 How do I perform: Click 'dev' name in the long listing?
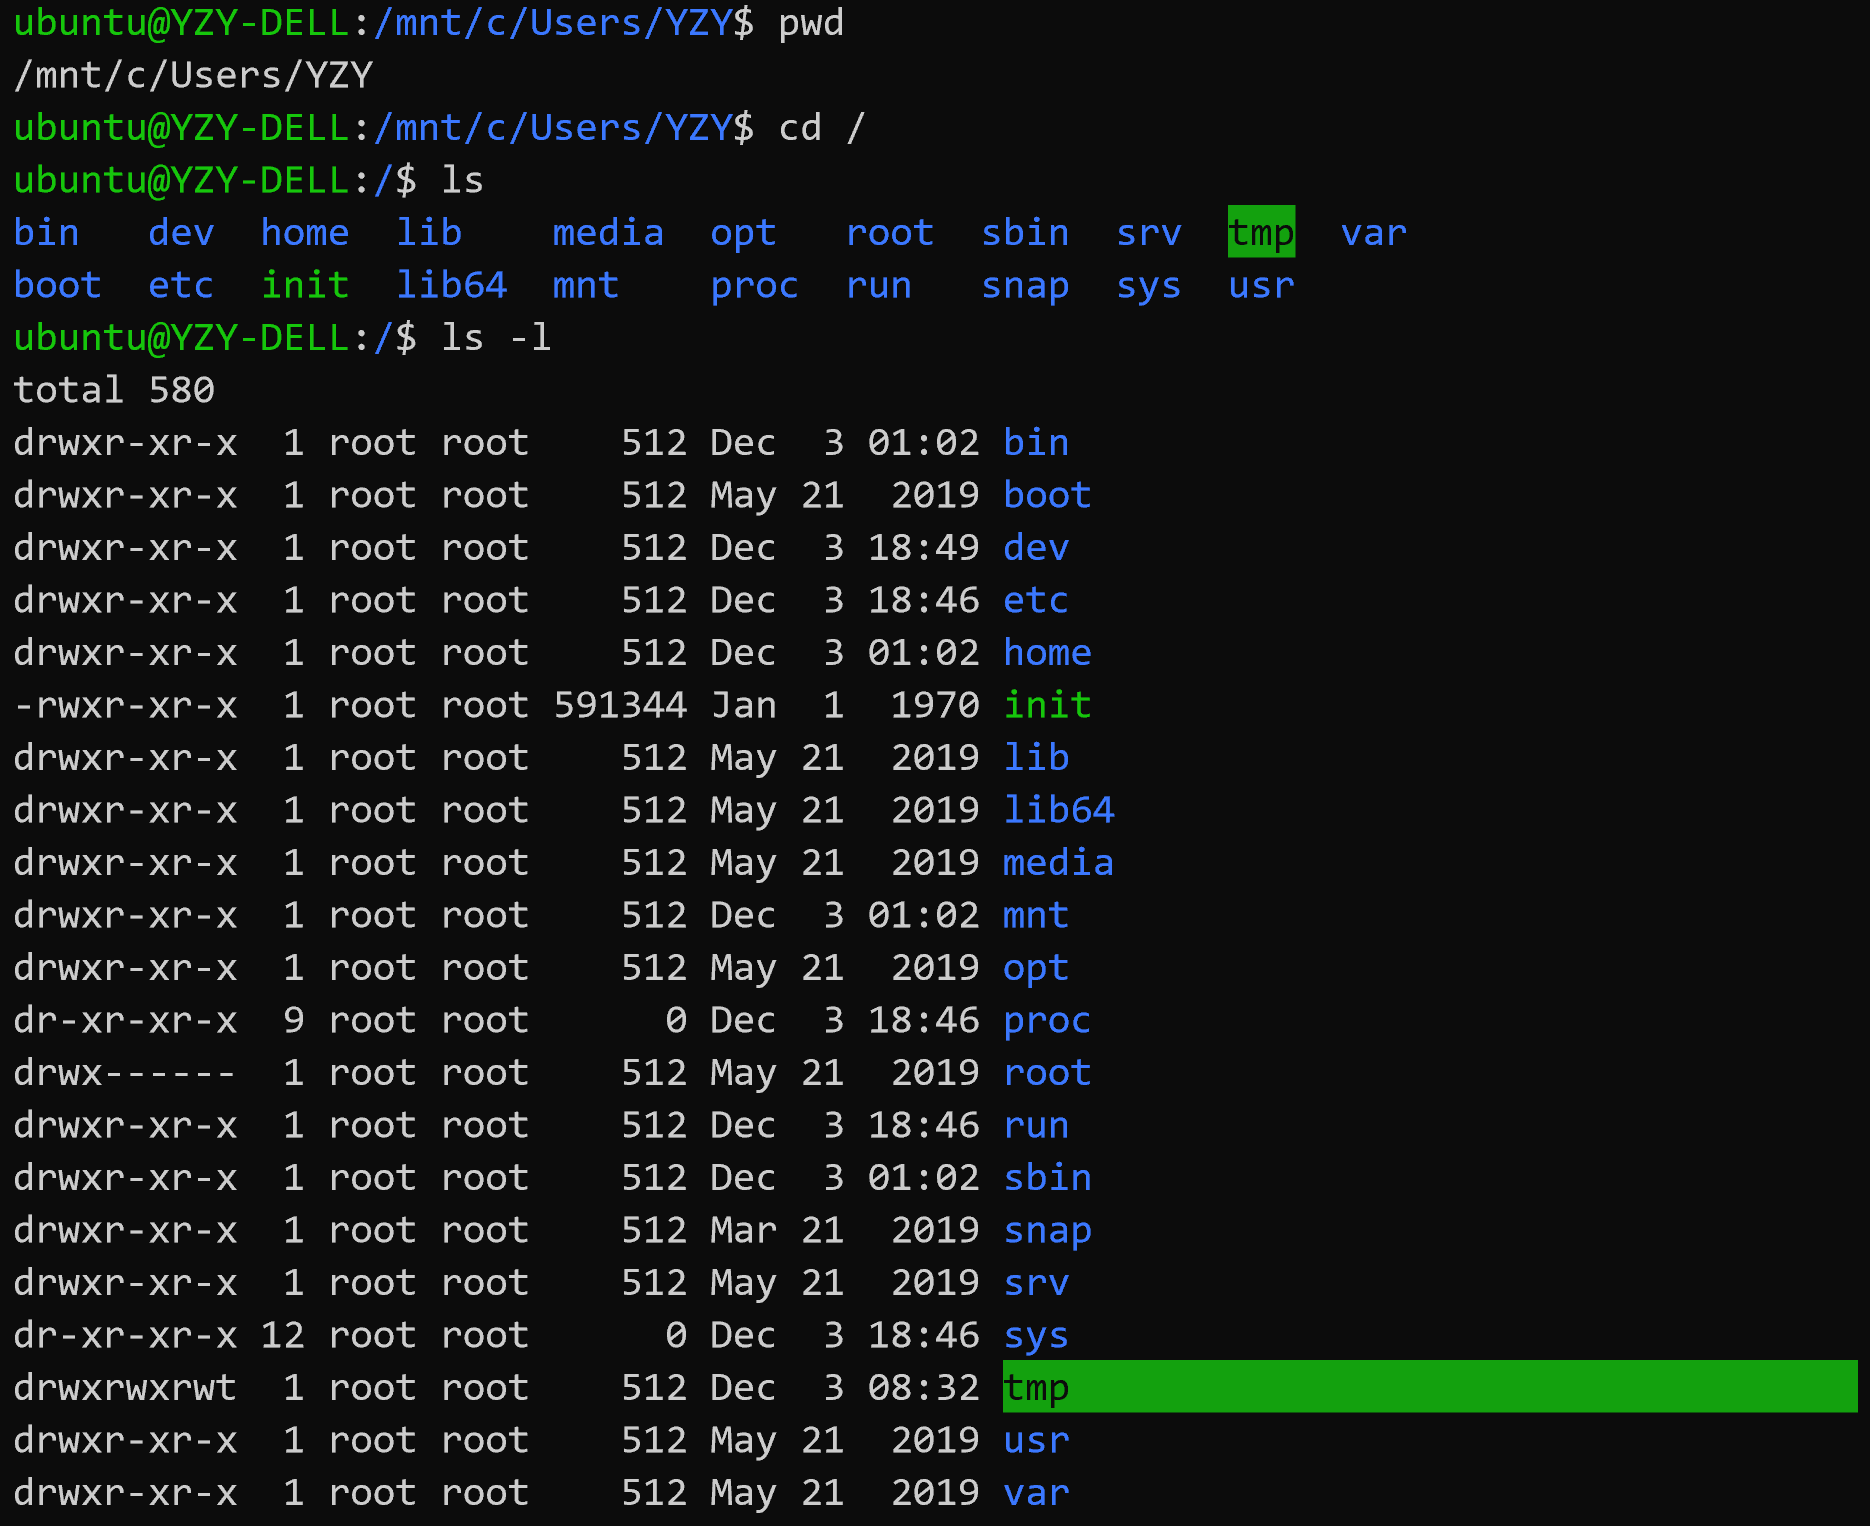click(x=1036, y=548)
